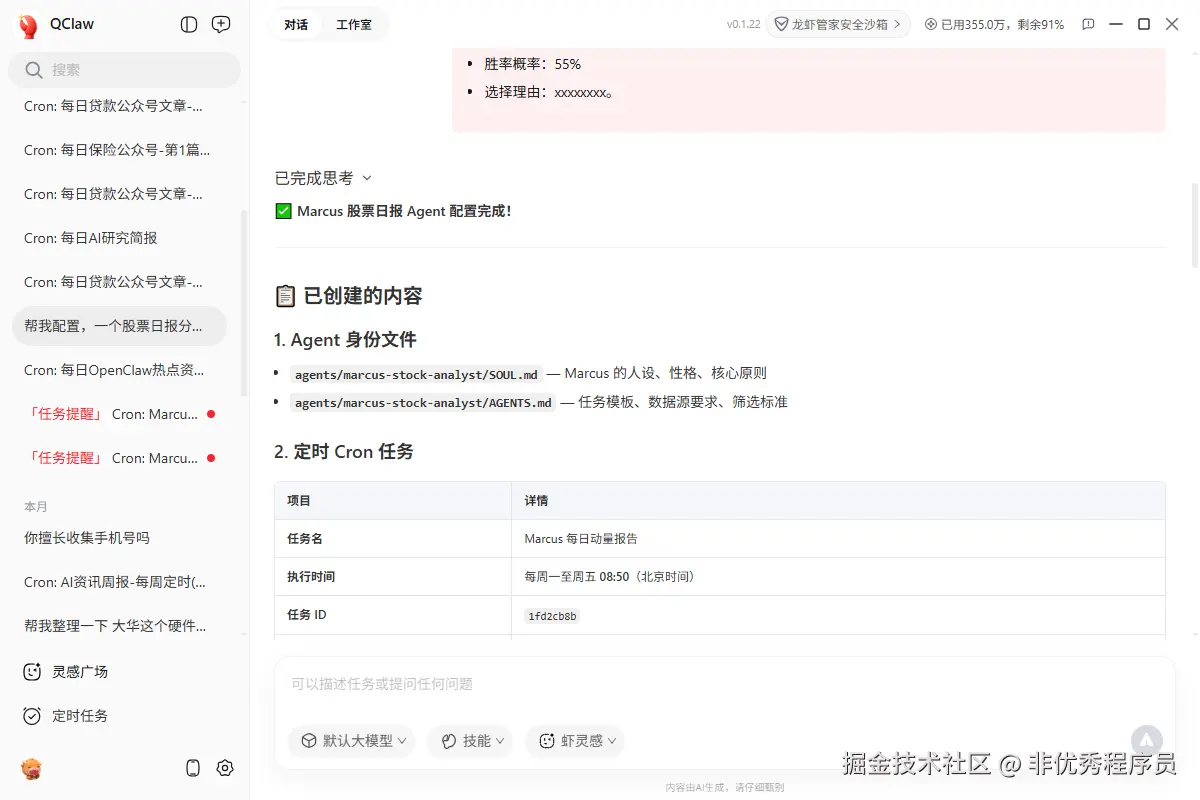Screen dimensions: 1200x800
Task: Click the search input field
Action: click(x=125, y=70)
